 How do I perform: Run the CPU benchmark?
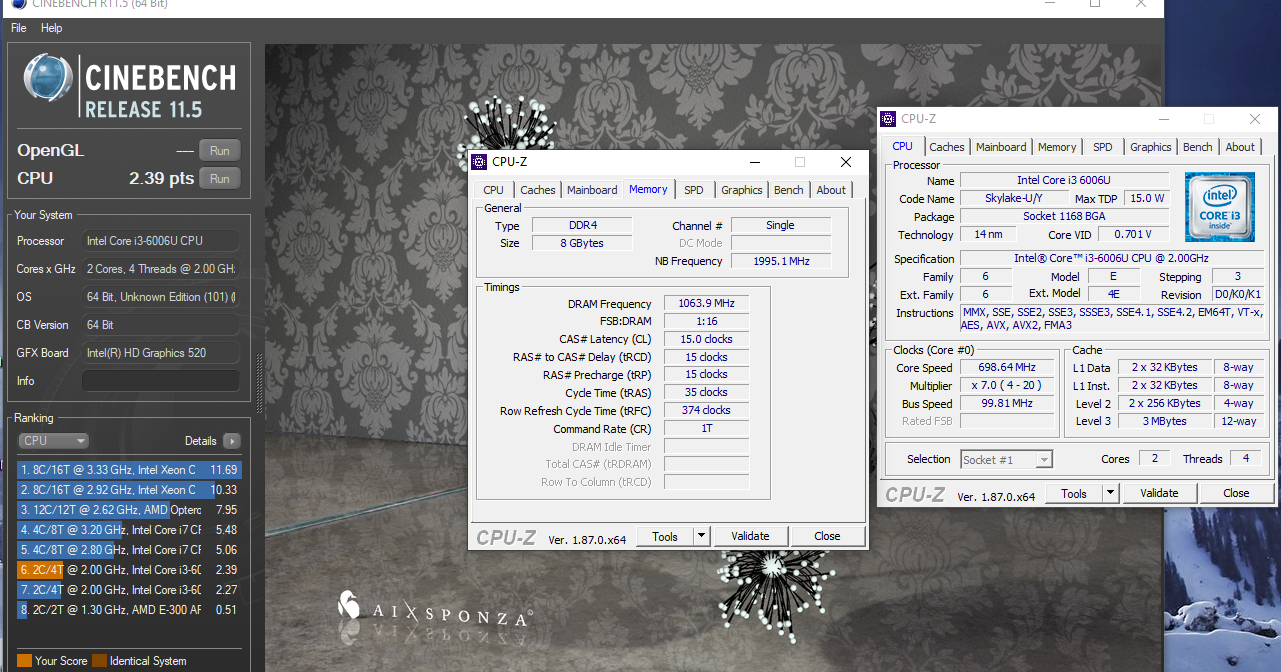pyautogui.click(x=220, y=179)
